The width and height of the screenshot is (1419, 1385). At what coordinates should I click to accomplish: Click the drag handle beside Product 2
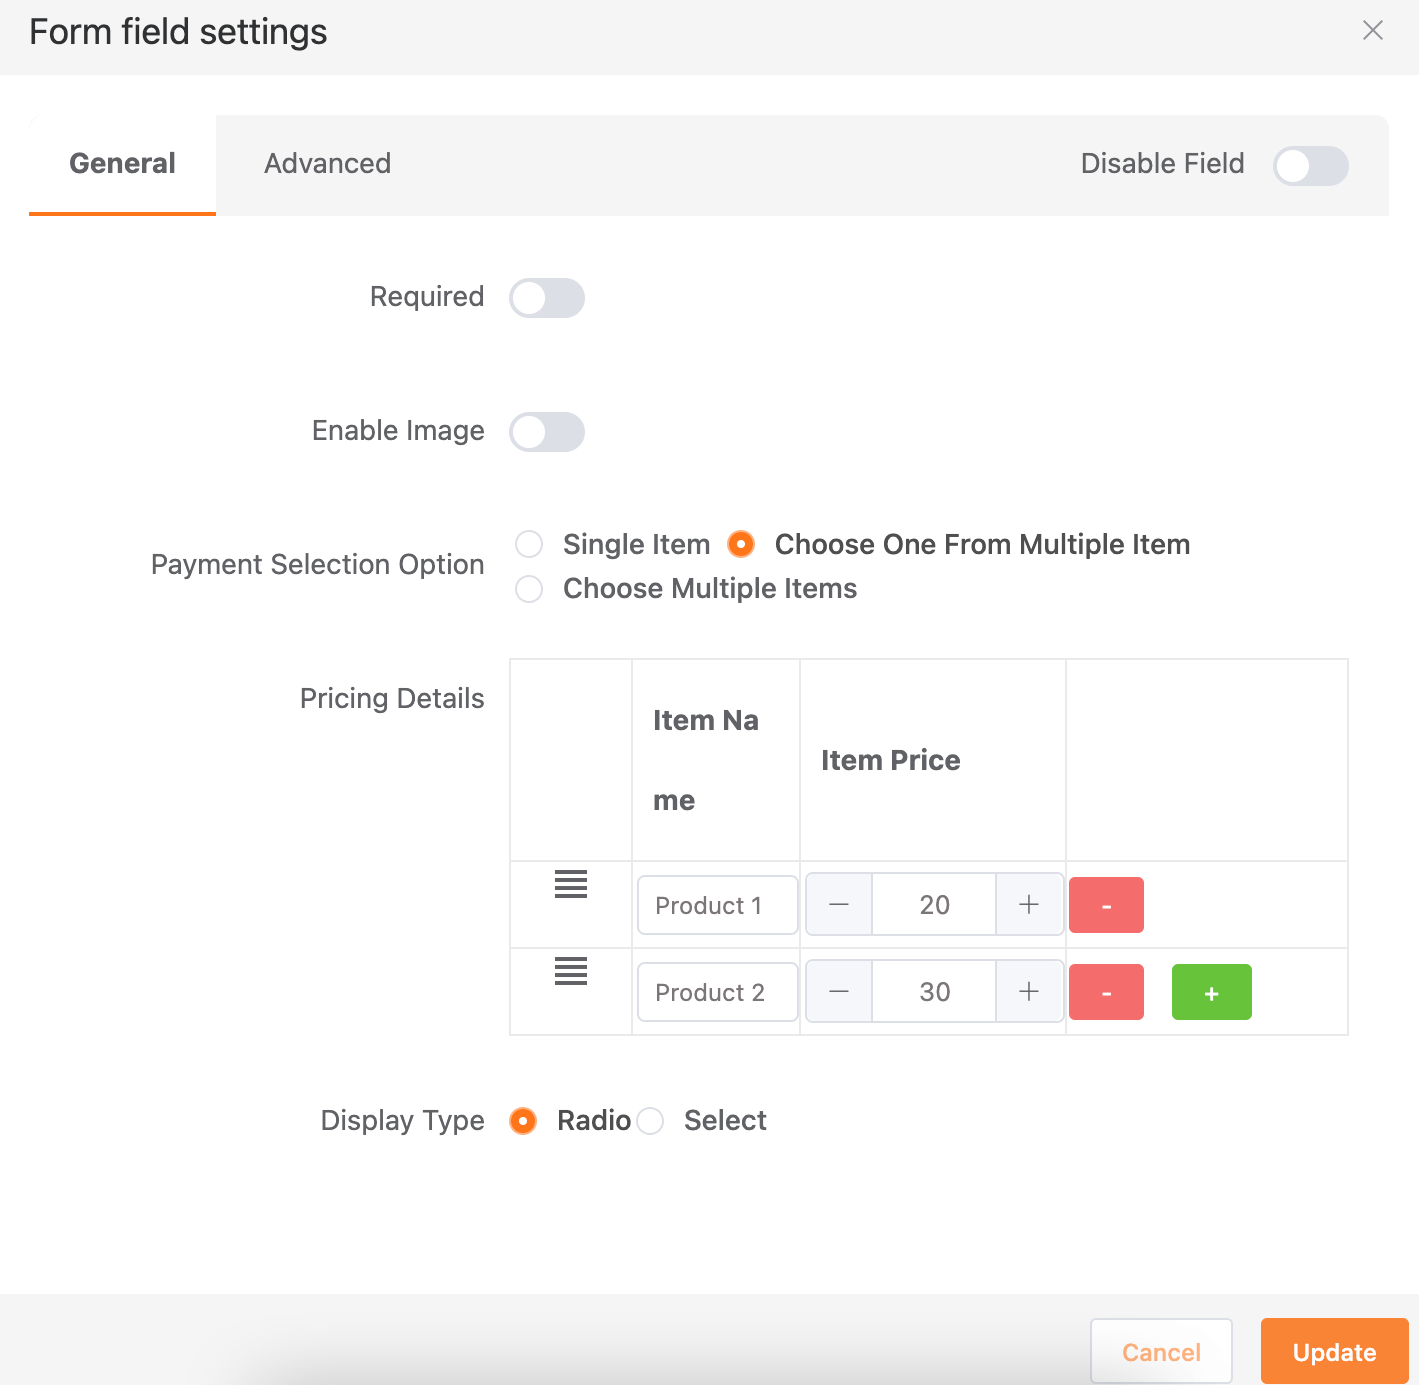570,971
